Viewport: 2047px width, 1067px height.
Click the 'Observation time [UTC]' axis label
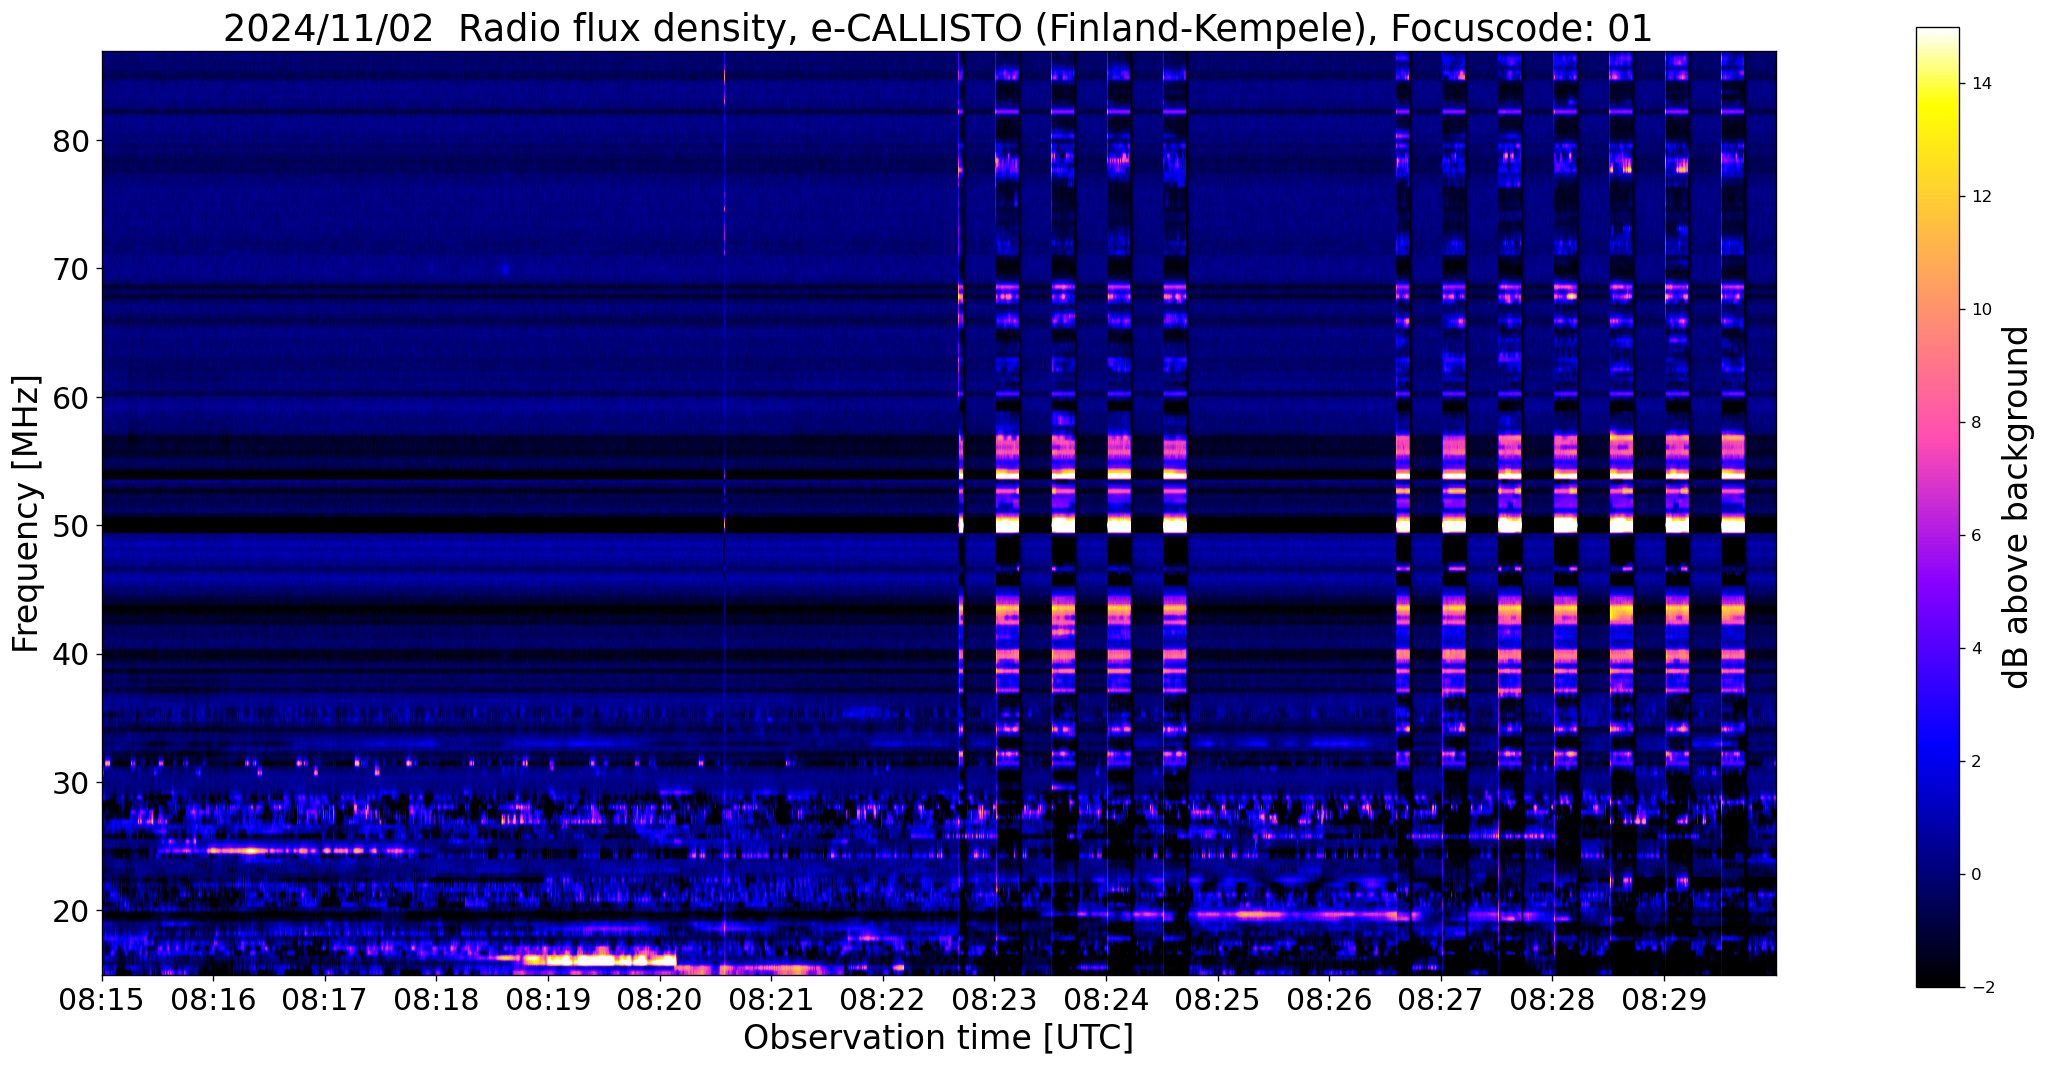[x=938, y=1038]
